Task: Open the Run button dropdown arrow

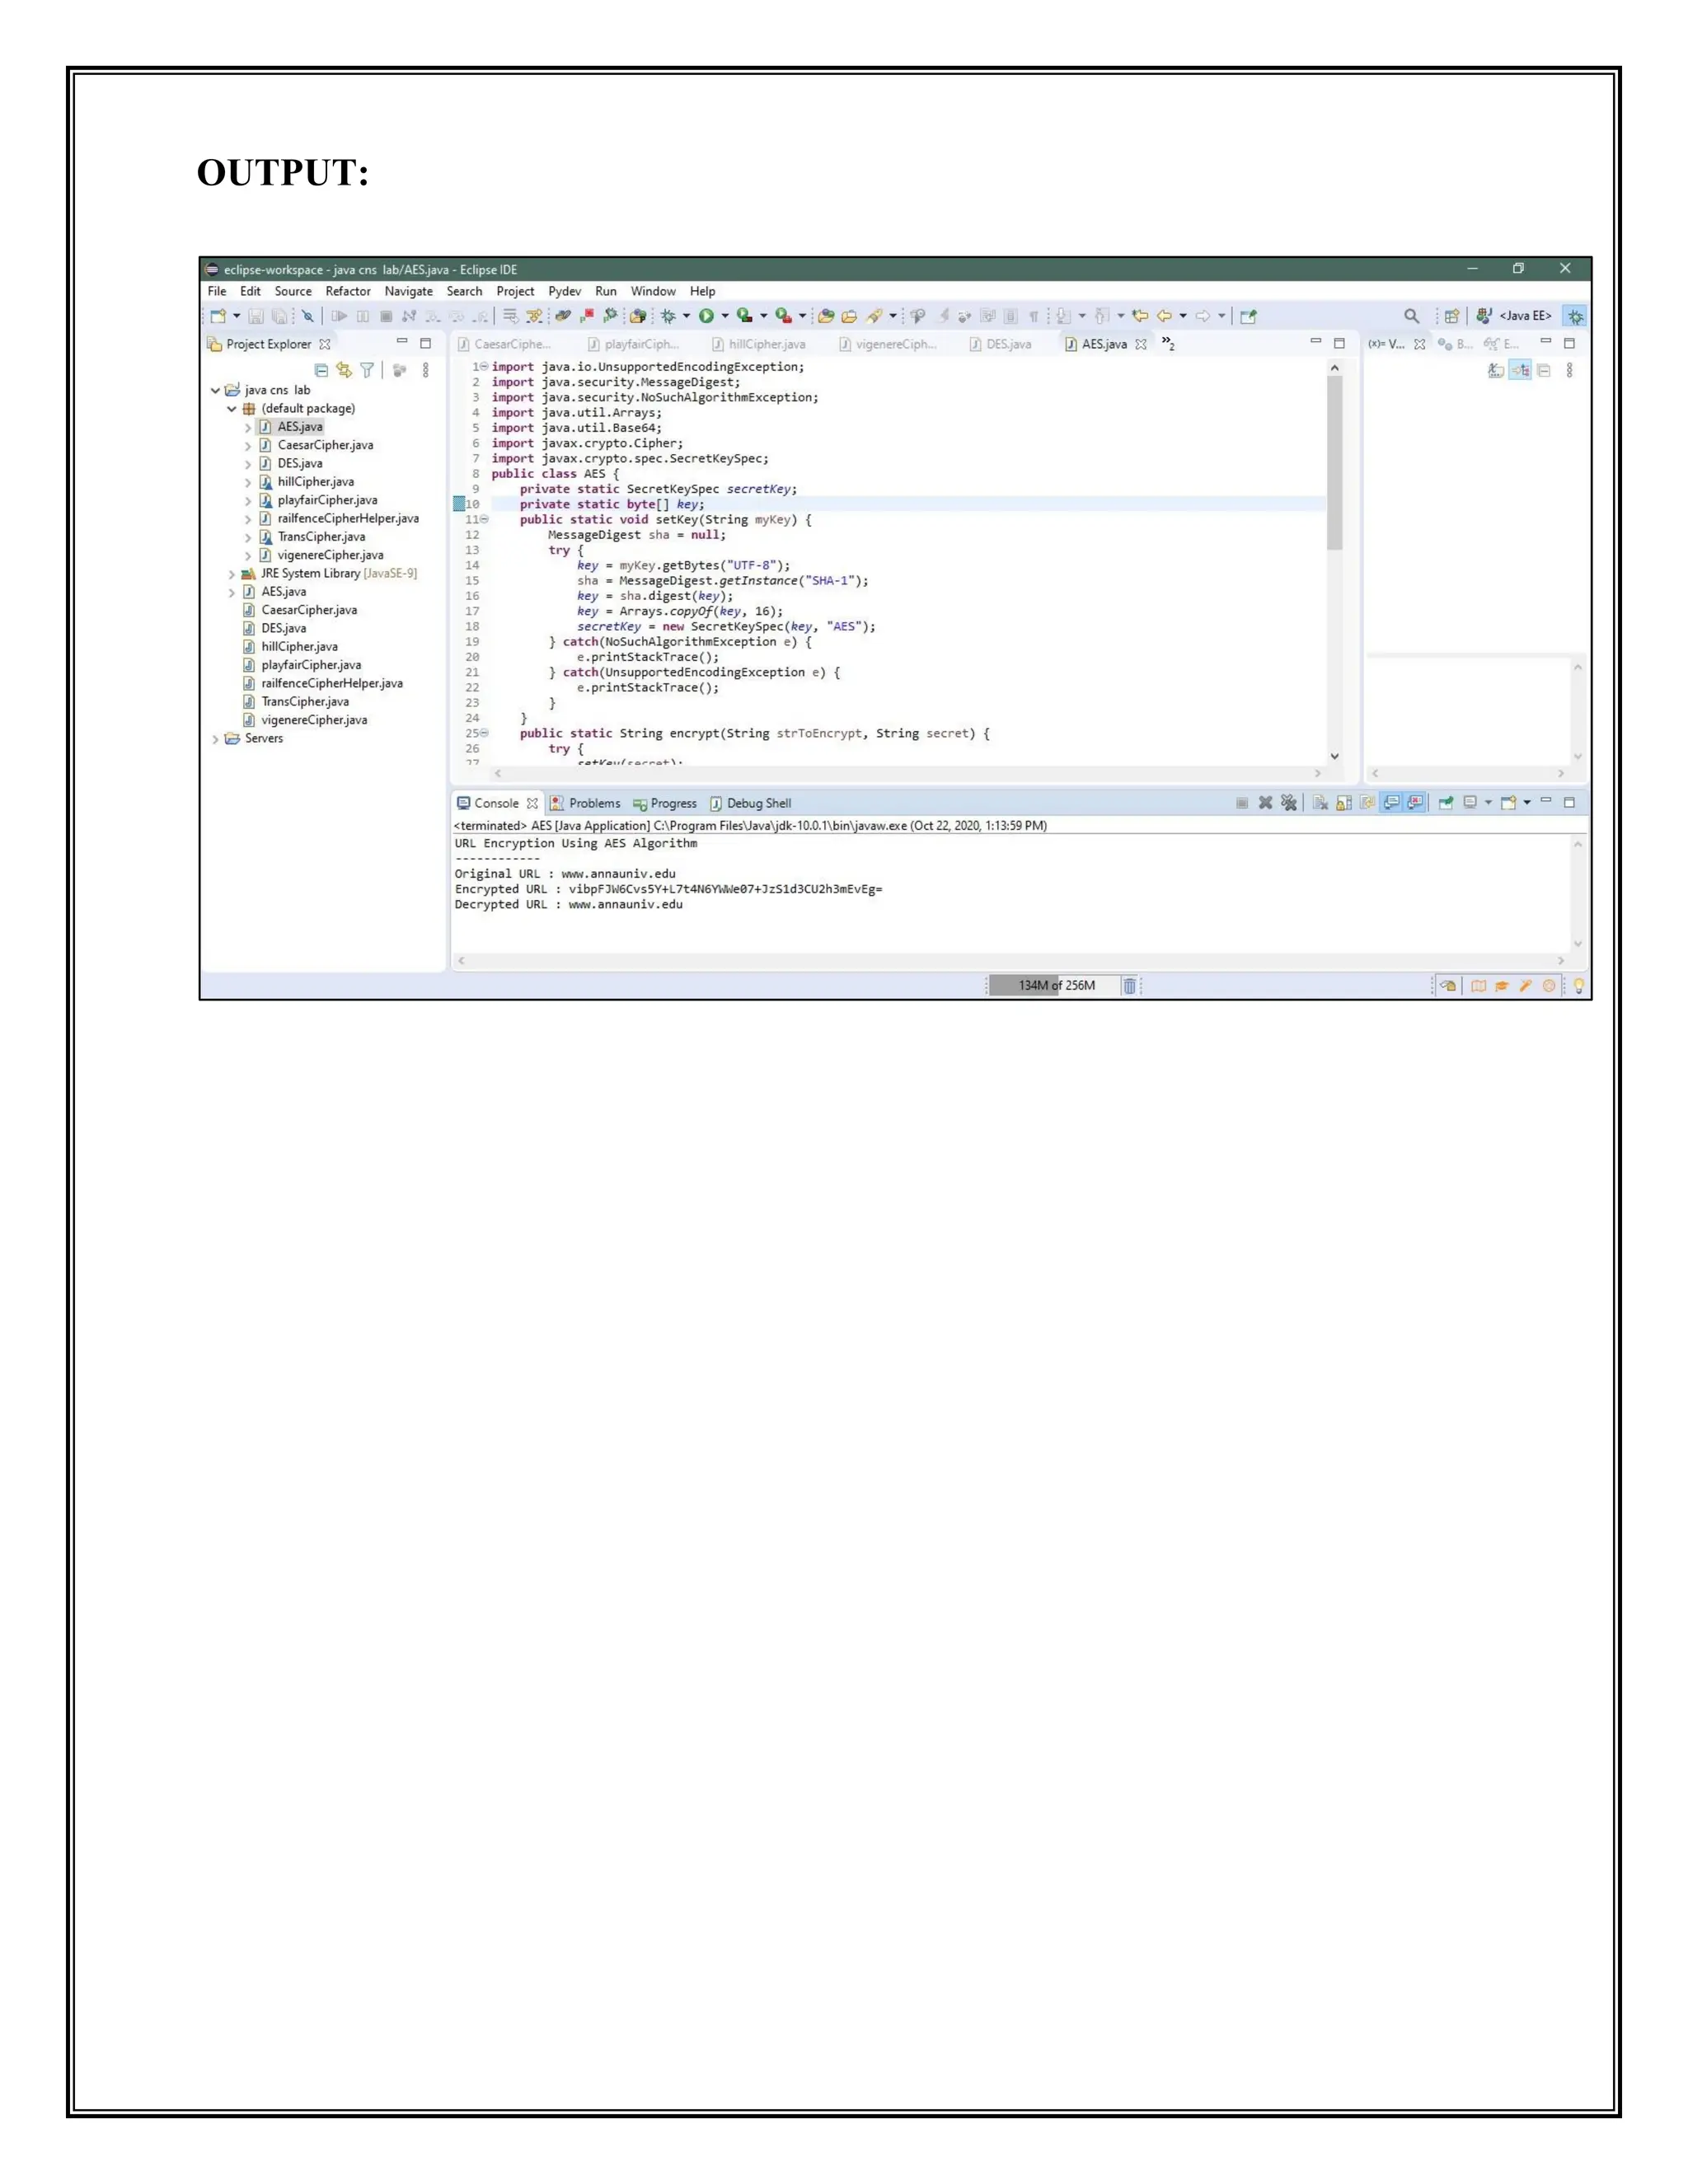Action: coord(725,316)
